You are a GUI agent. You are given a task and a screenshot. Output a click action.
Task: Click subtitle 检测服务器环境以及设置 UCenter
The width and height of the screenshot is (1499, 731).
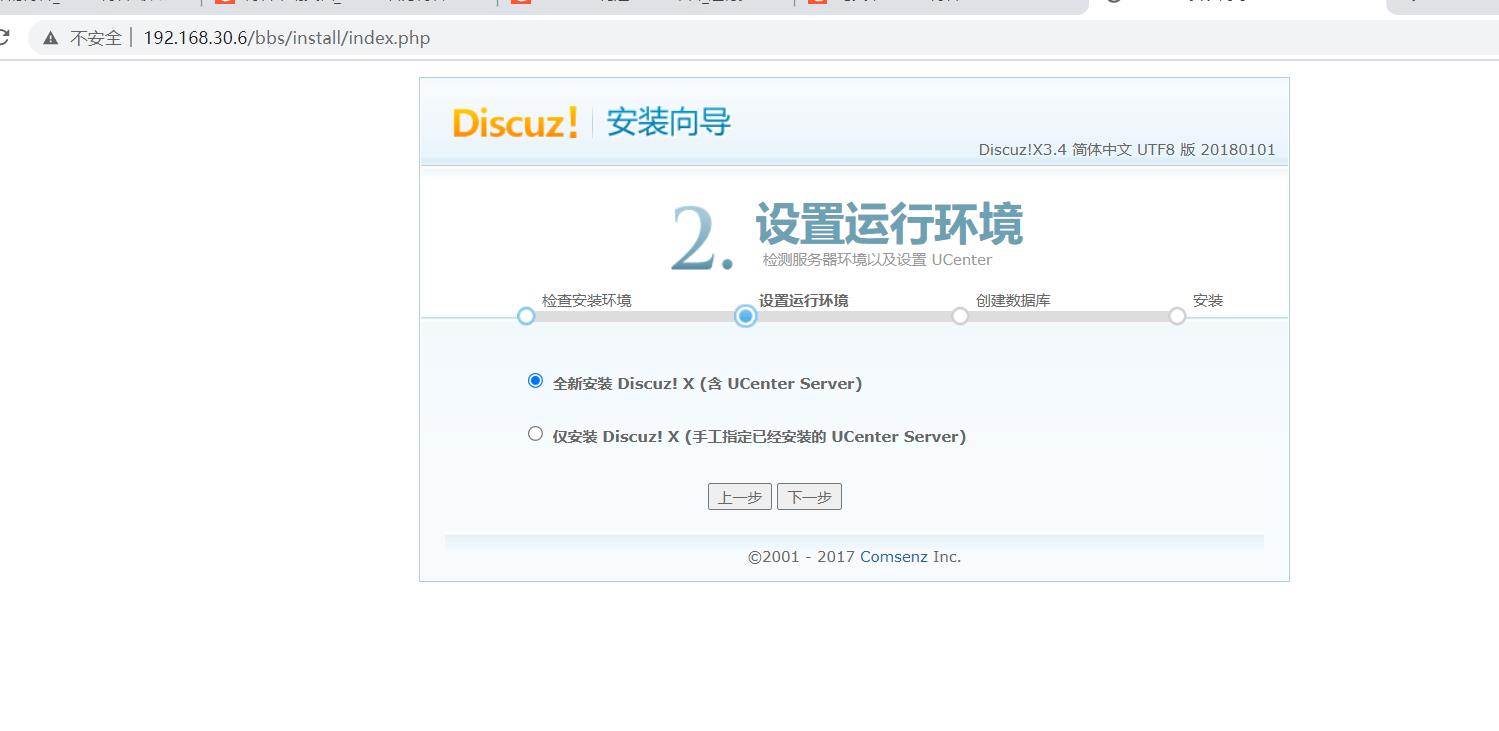(x=878, y=260)
